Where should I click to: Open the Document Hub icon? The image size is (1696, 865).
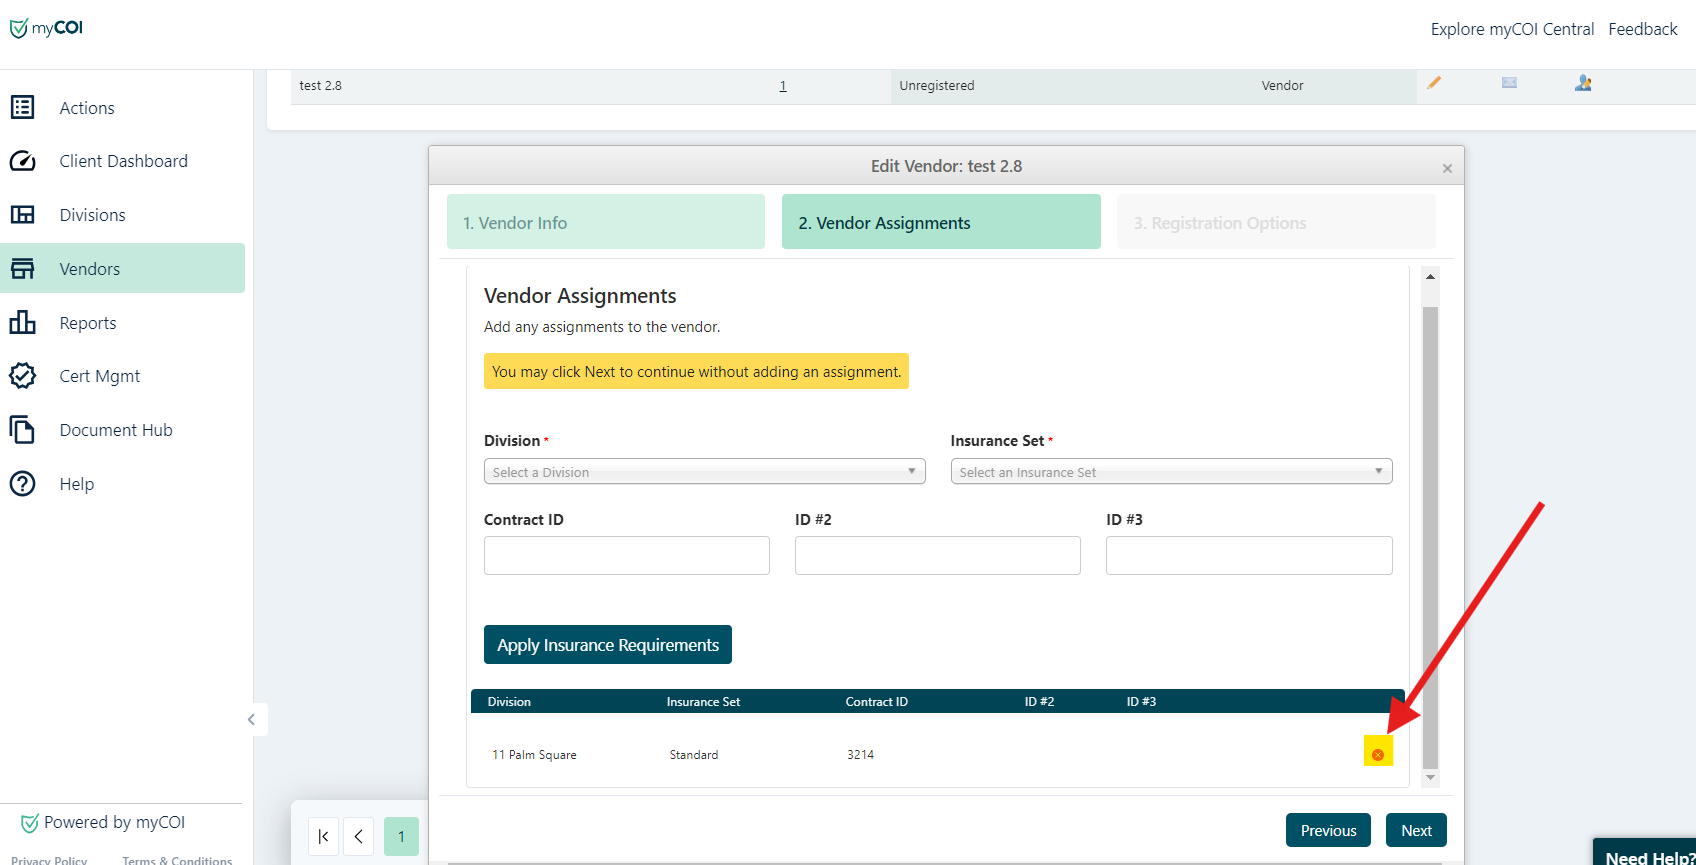[x=23, y=430]
